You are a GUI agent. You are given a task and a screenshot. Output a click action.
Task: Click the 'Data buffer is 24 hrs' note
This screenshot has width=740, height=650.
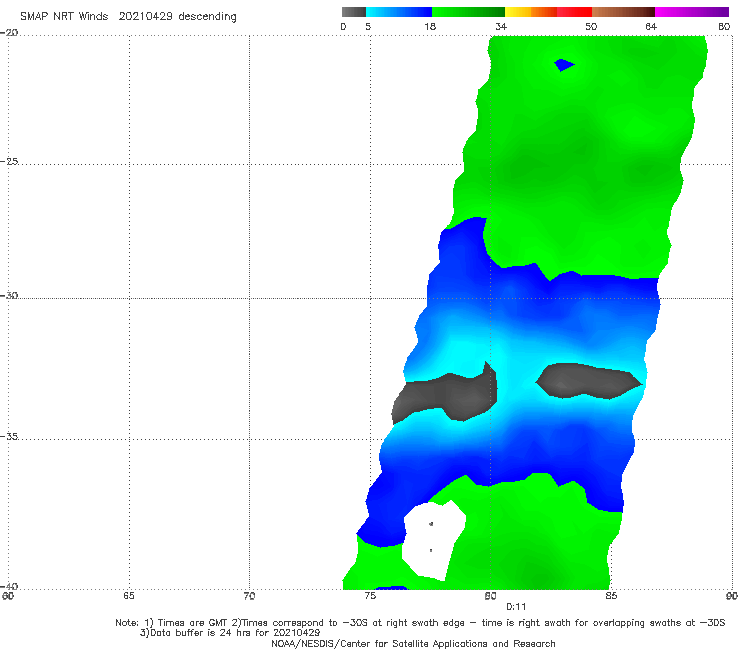[x=230, y=633]
